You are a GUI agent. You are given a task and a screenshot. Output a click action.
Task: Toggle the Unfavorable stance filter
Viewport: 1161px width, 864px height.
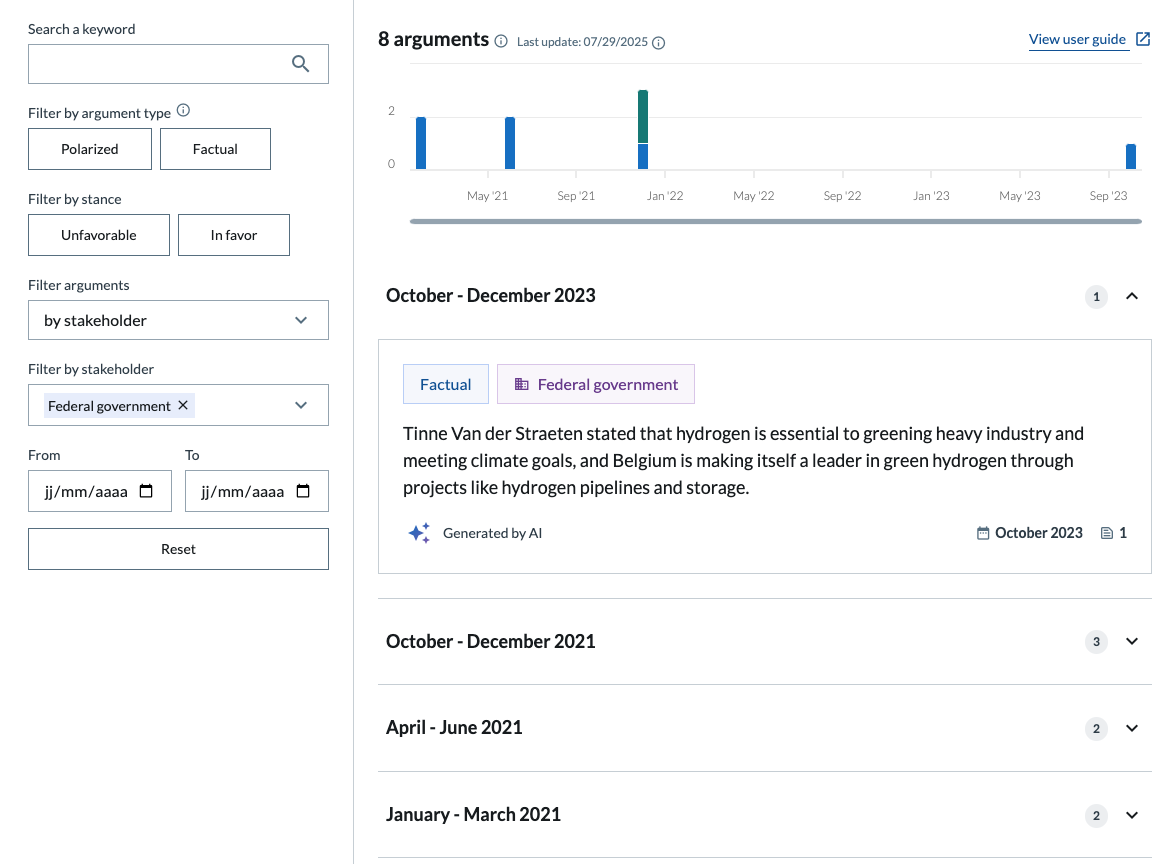pos(99,235)
